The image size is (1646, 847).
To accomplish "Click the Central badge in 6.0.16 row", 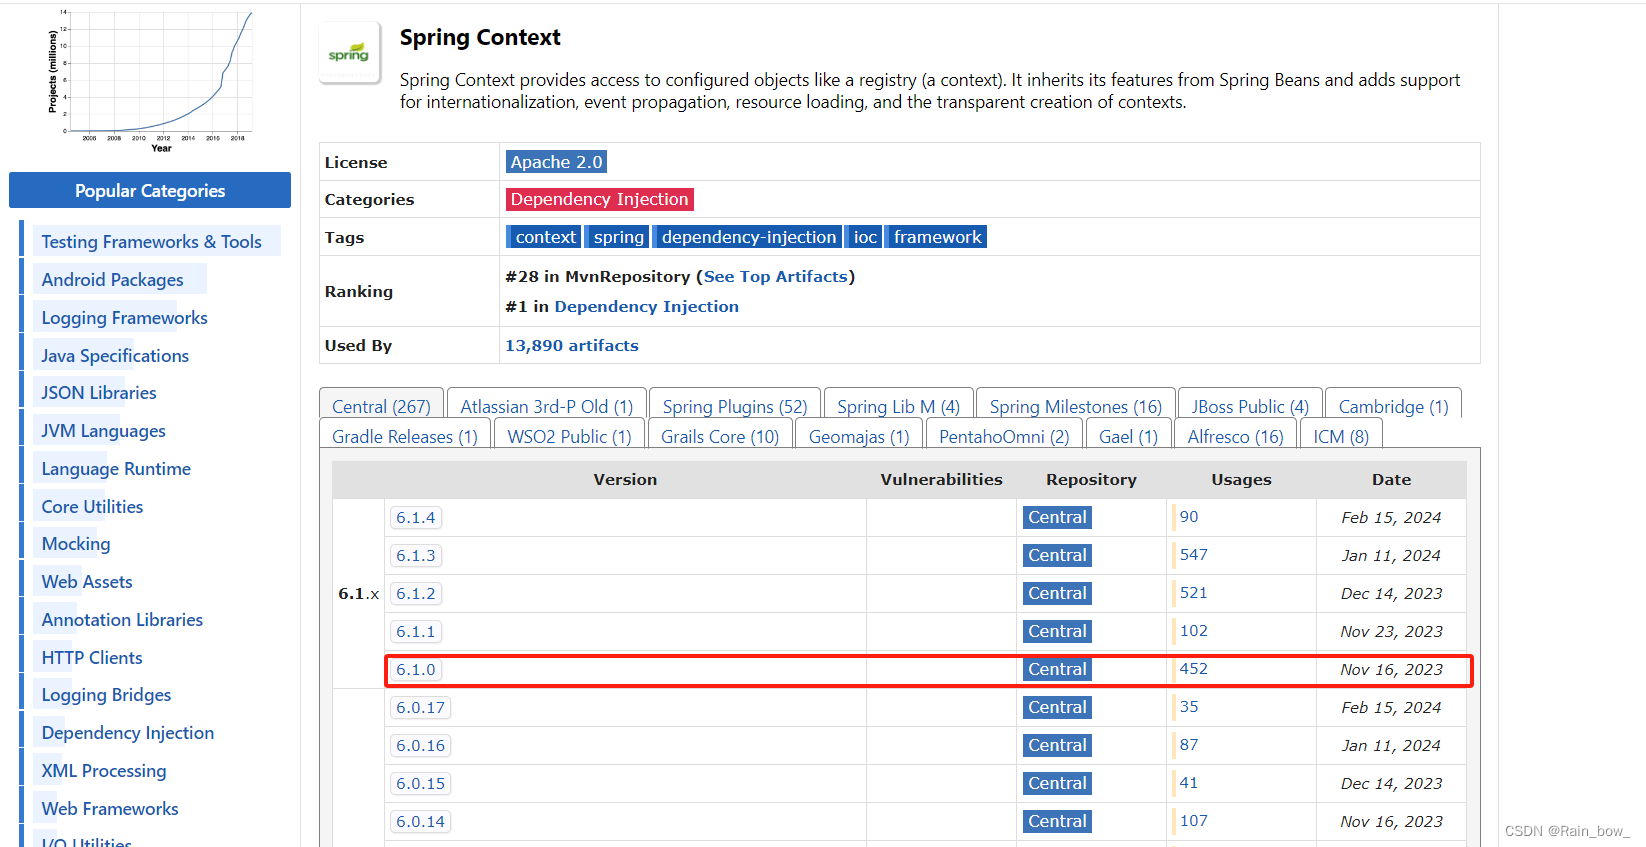I will pyautogui.click(x=1057, y=745).
